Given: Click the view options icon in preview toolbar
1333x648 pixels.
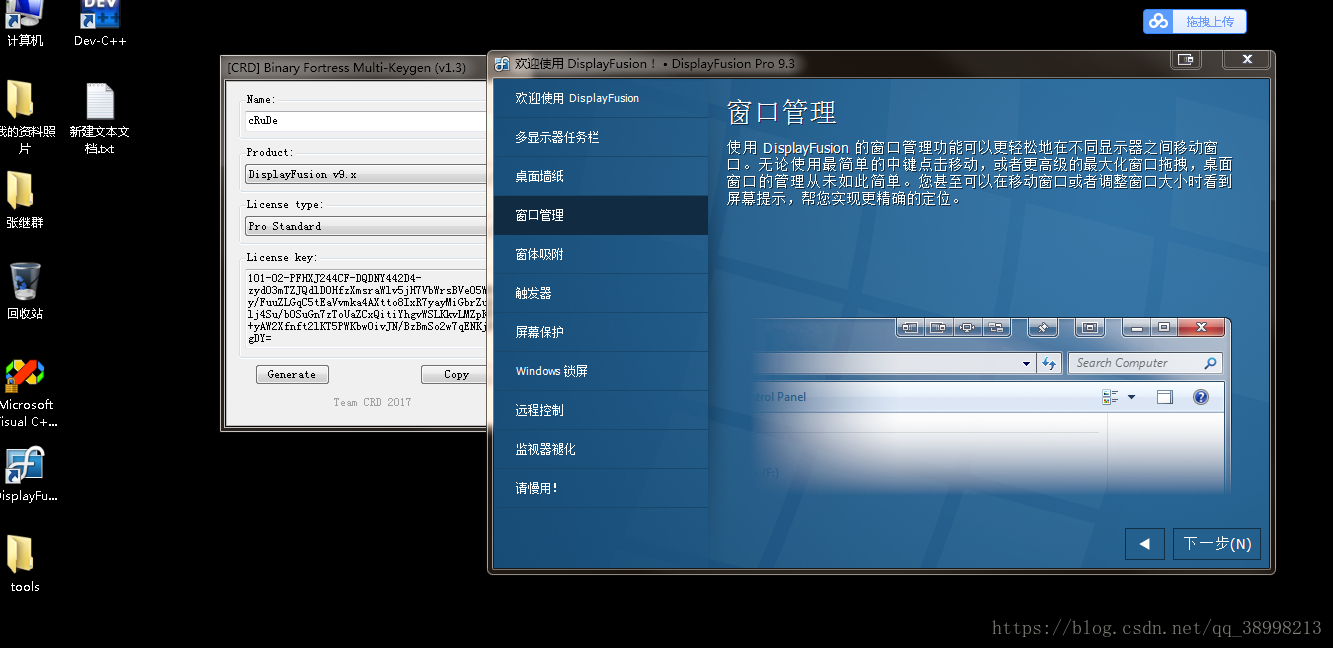Looking at the screenshot, I should coord(1110,397).
